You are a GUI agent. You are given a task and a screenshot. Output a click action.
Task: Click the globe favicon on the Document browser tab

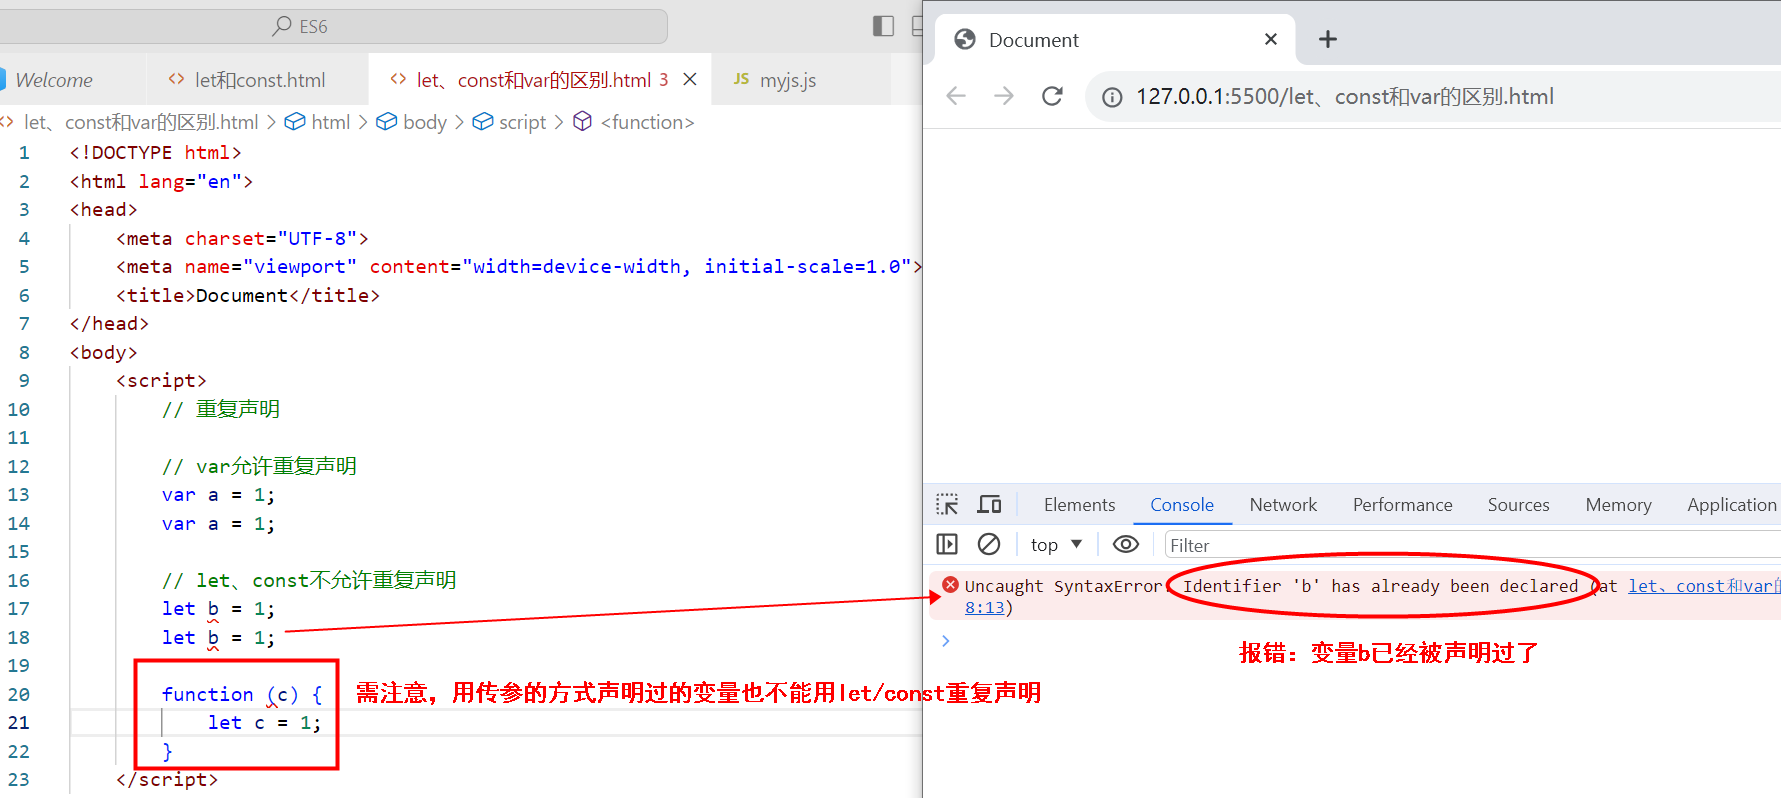pos(965,39)
